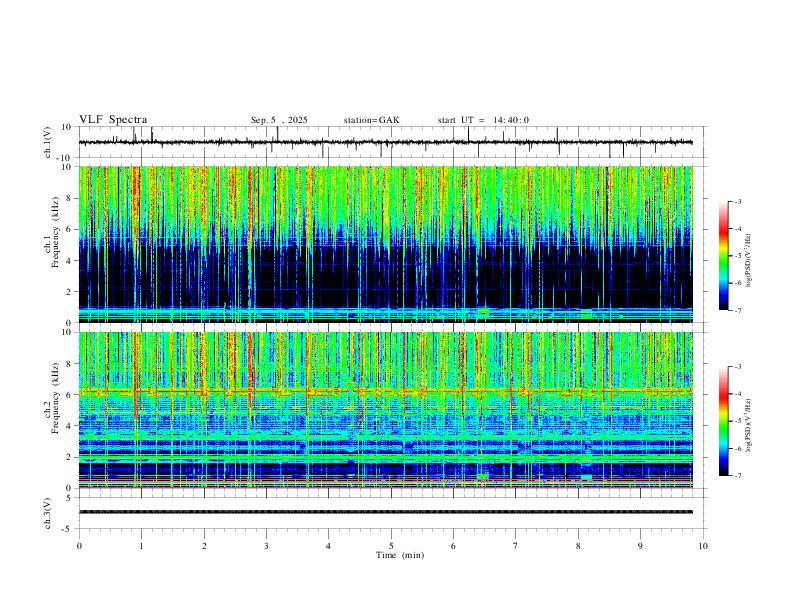Click the "-7" label on ch.2 colorbar

pyautogui.click(x=738, y=475)
